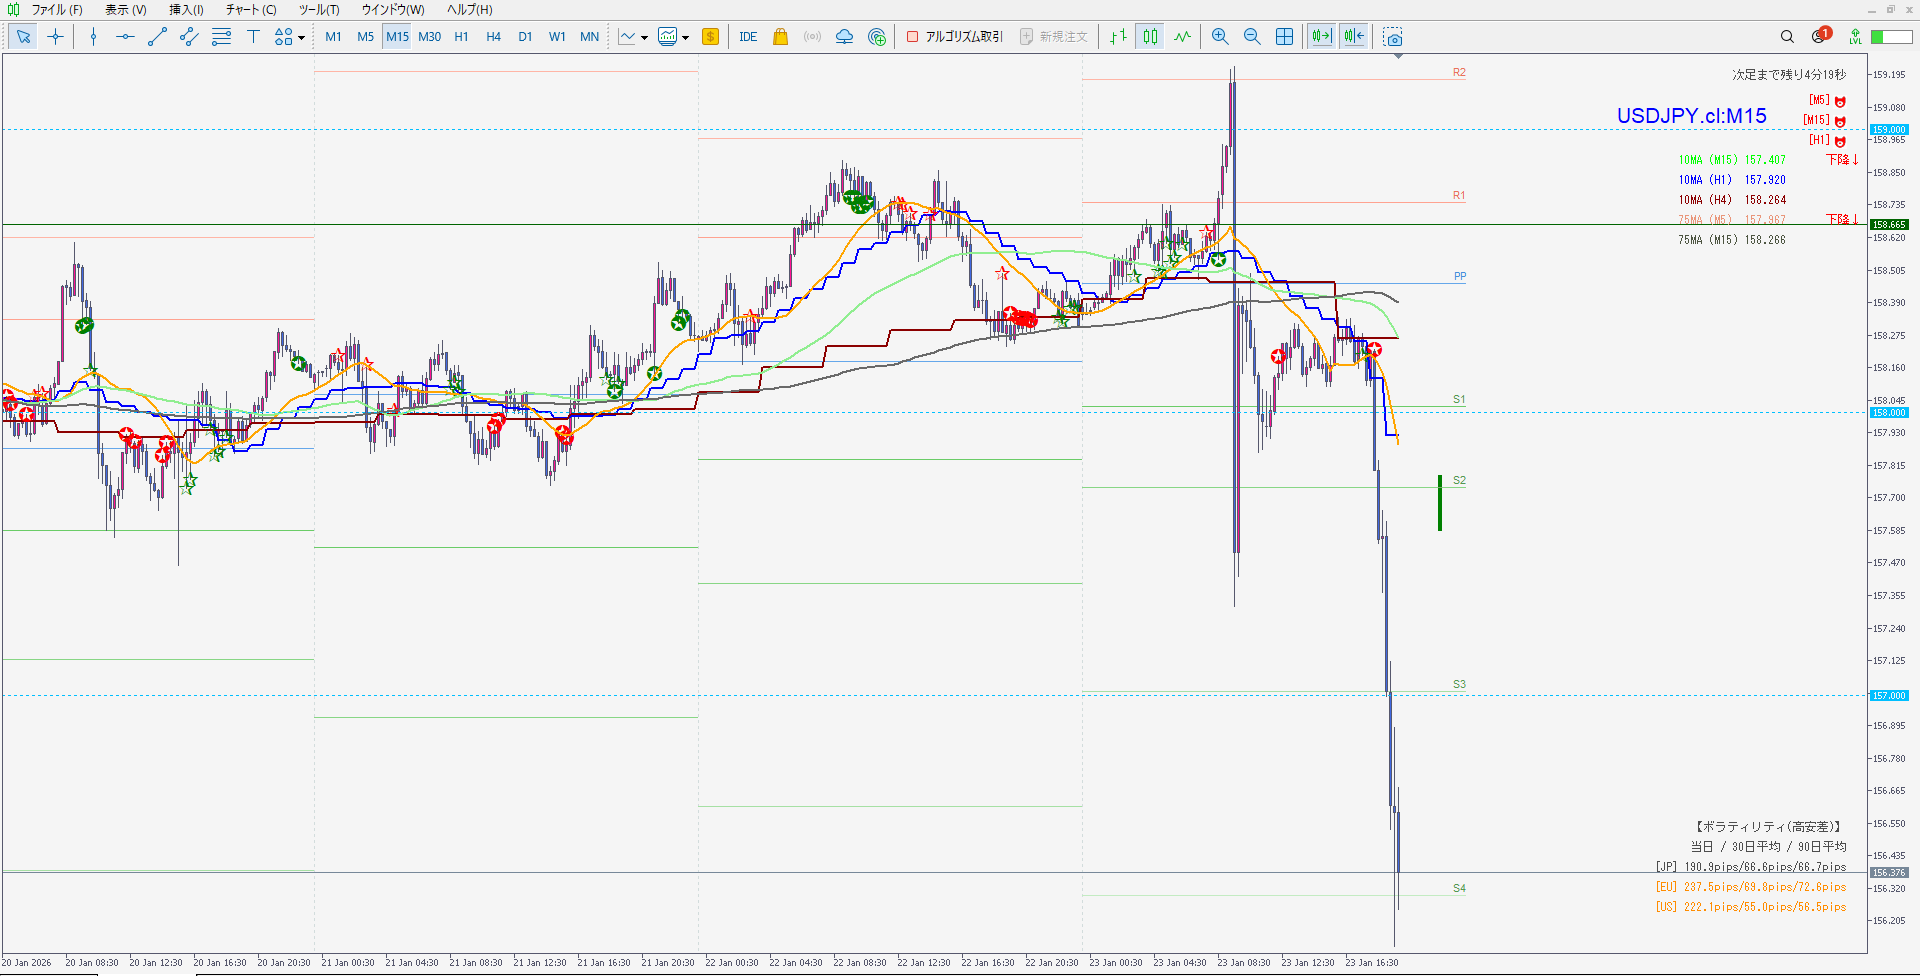Expand the indicators list dropdown
The width and height of the screenshot is (1920, 976).
point(644,38)
